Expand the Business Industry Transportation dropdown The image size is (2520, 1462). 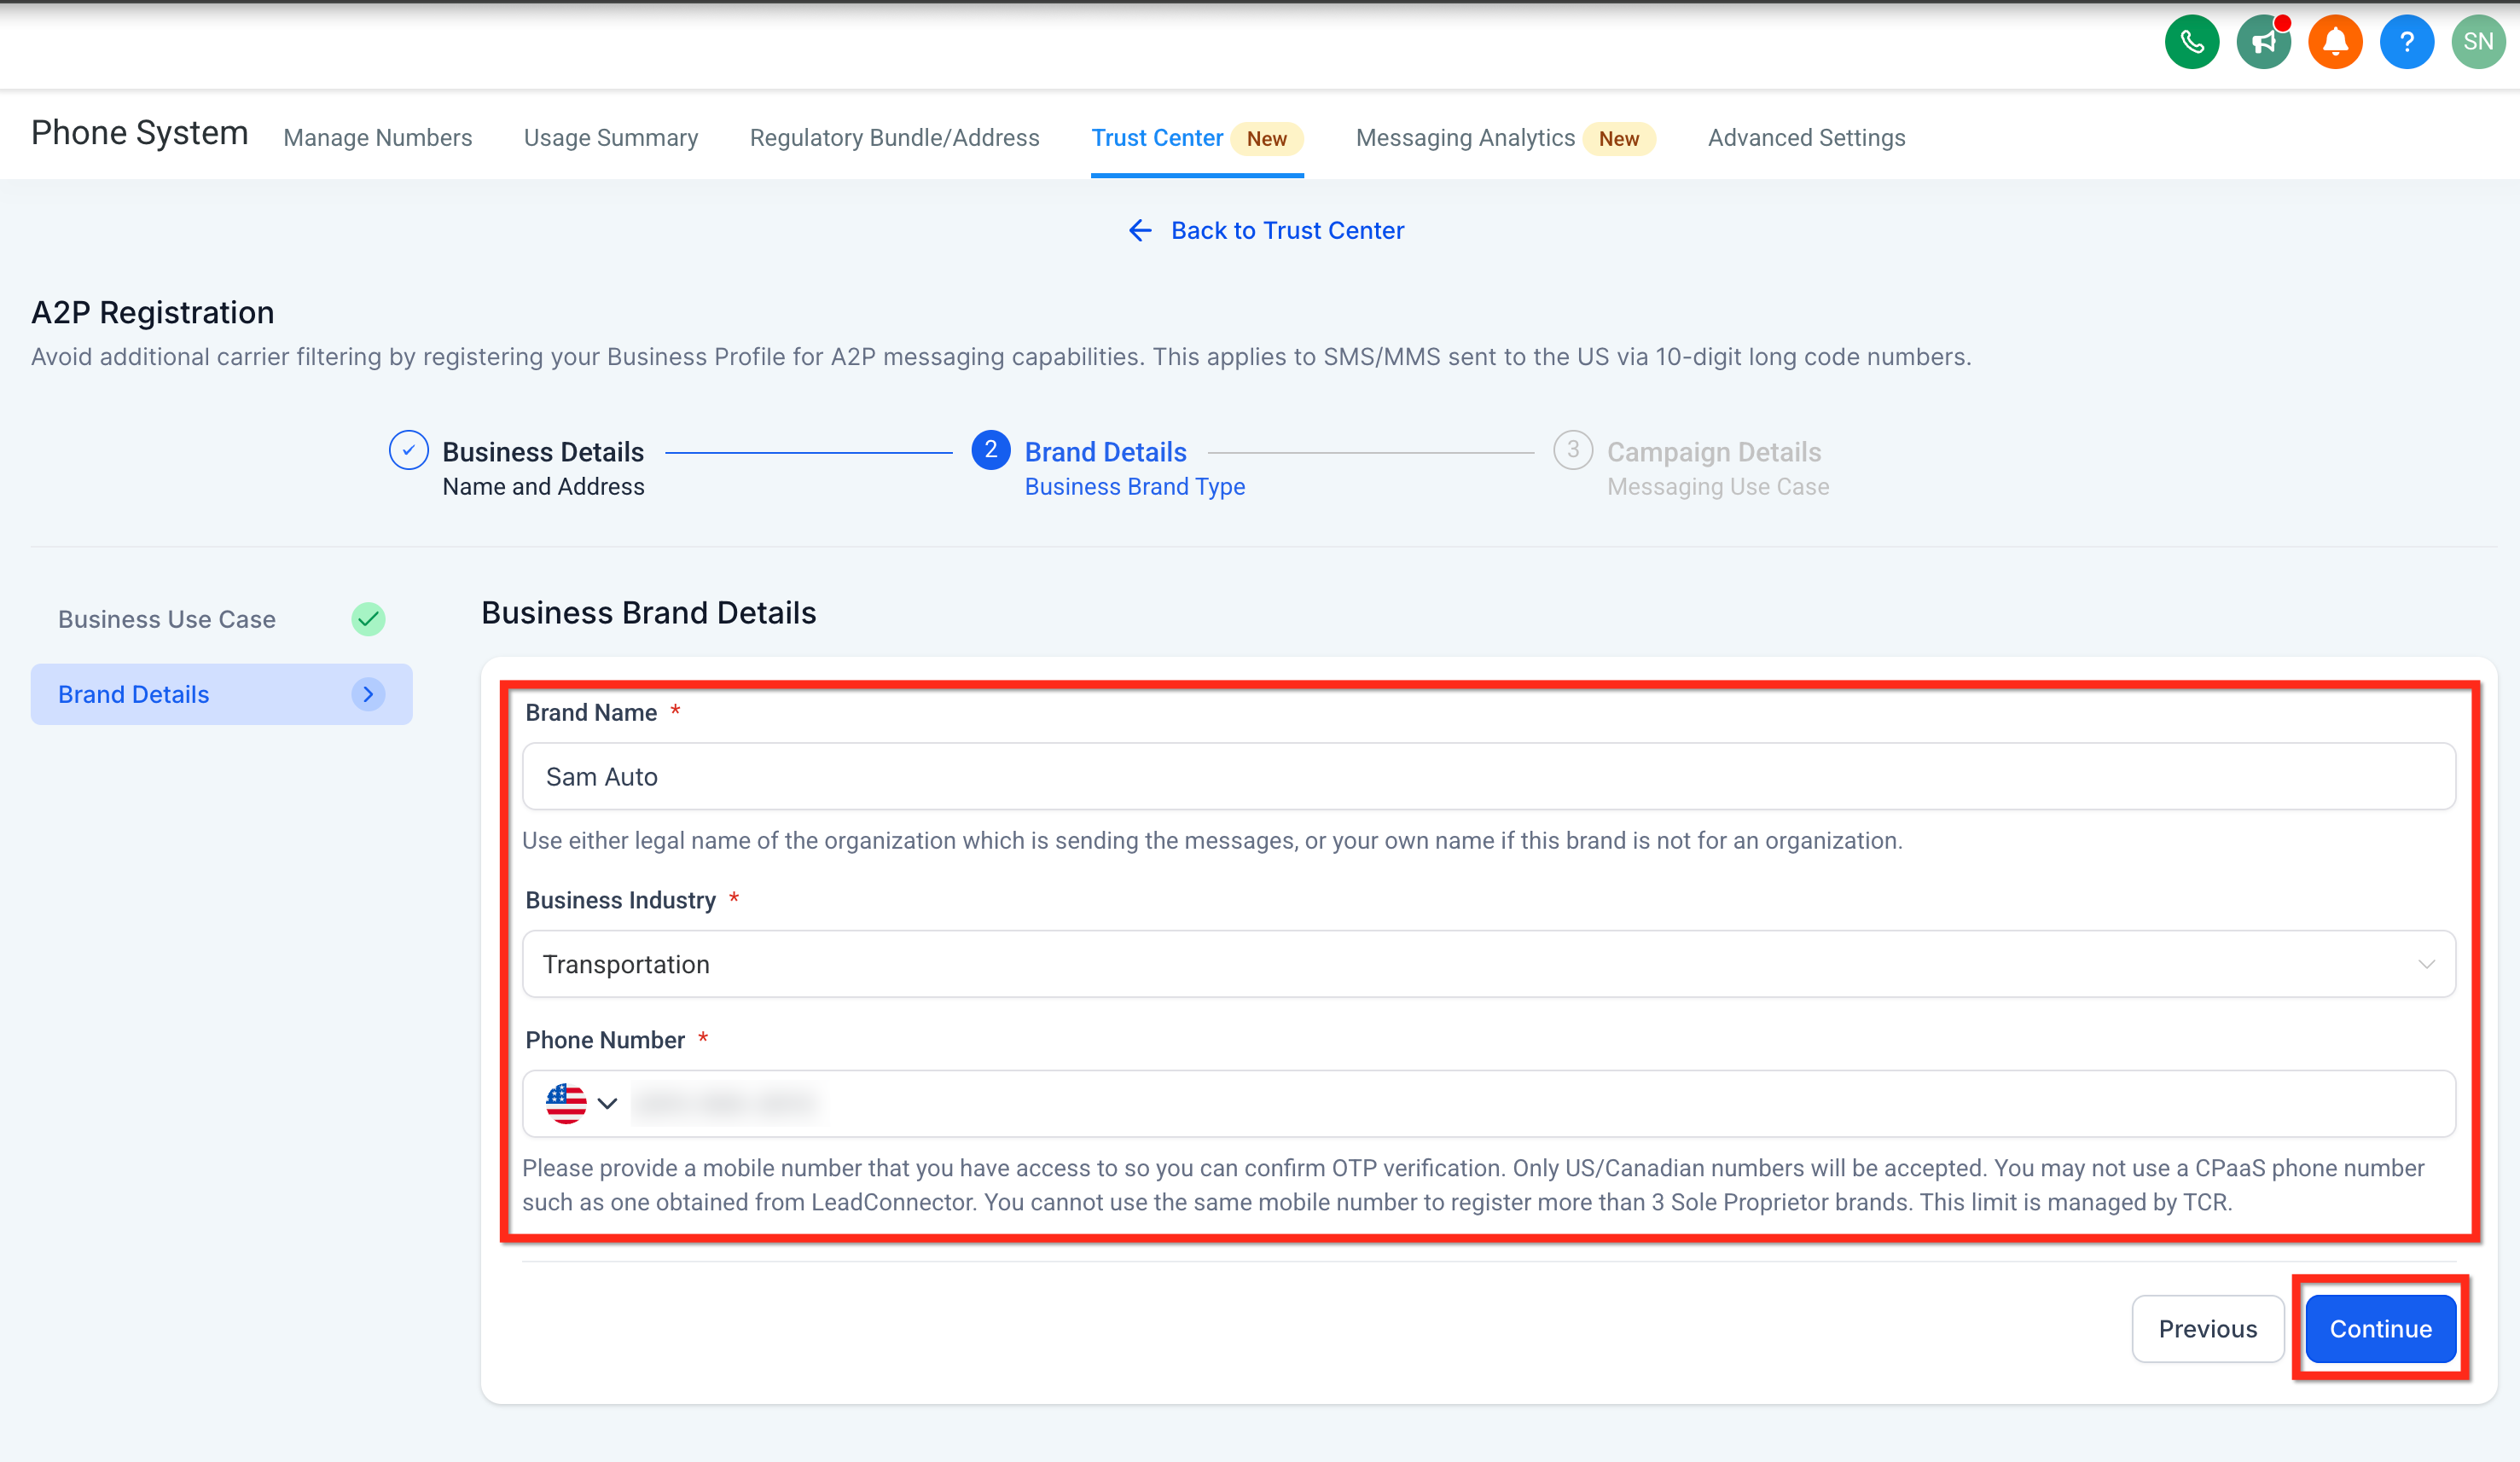[x=1488, y=964]
